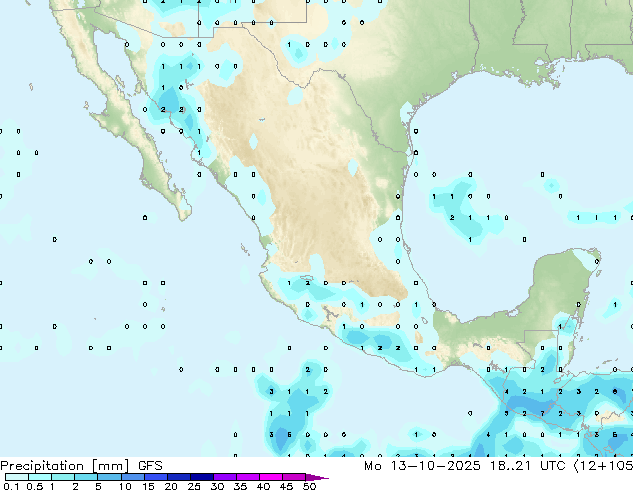Click the '18..21' time range text
The width and height of the screenshot is (634, 490).
(x=510, y=466)
